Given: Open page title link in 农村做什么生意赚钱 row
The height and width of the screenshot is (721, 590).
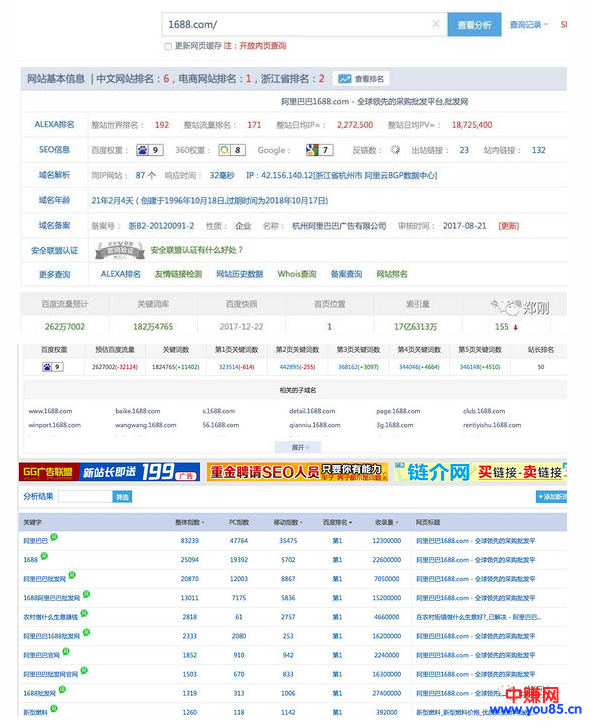Looking at the screenshot, I should [x=478, y=617].
